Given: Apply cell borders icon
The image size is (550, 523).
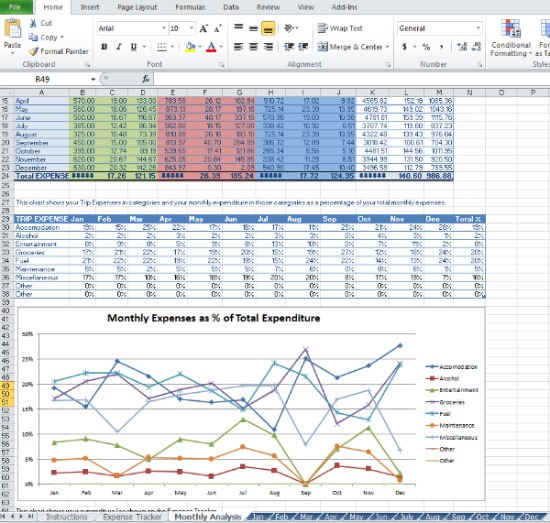Looking at the screenshot, I should click(161, 47).
